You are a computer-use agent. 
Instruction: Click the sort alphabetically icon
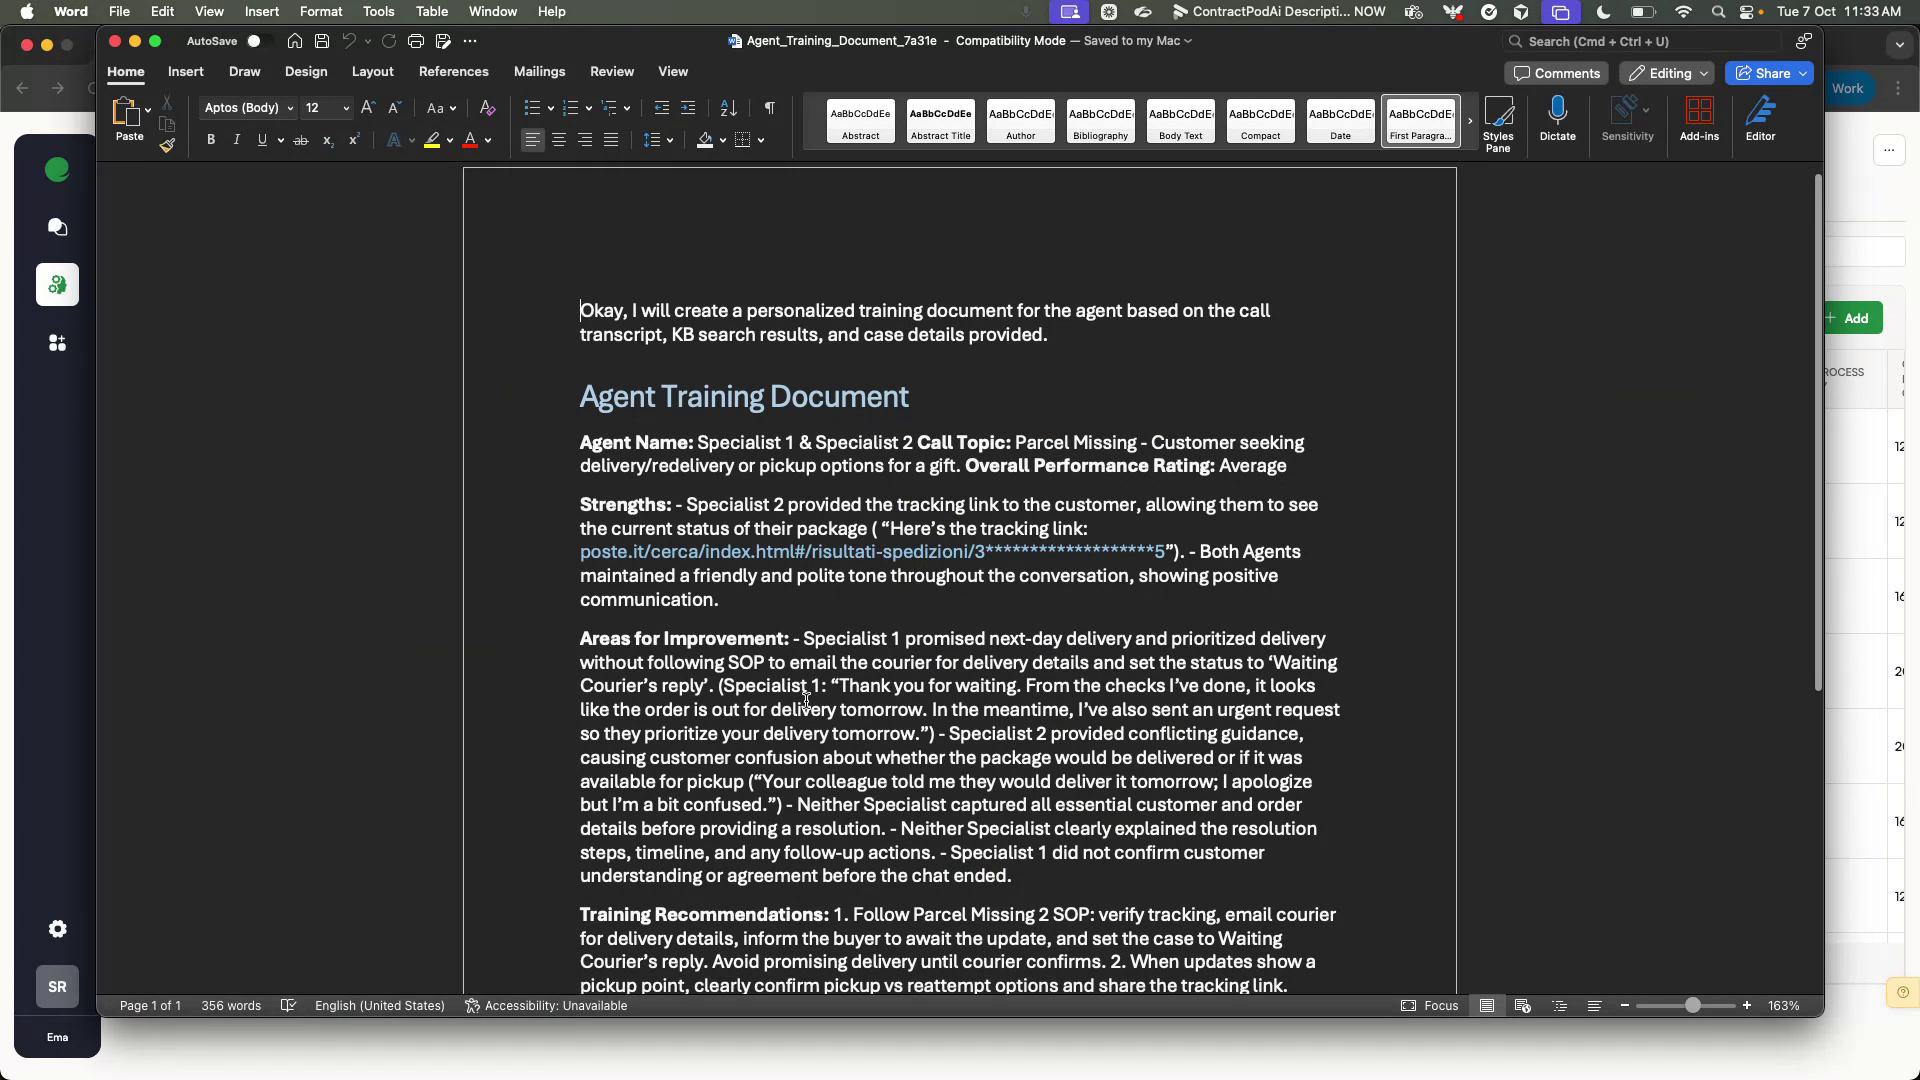tap(727, 108)
